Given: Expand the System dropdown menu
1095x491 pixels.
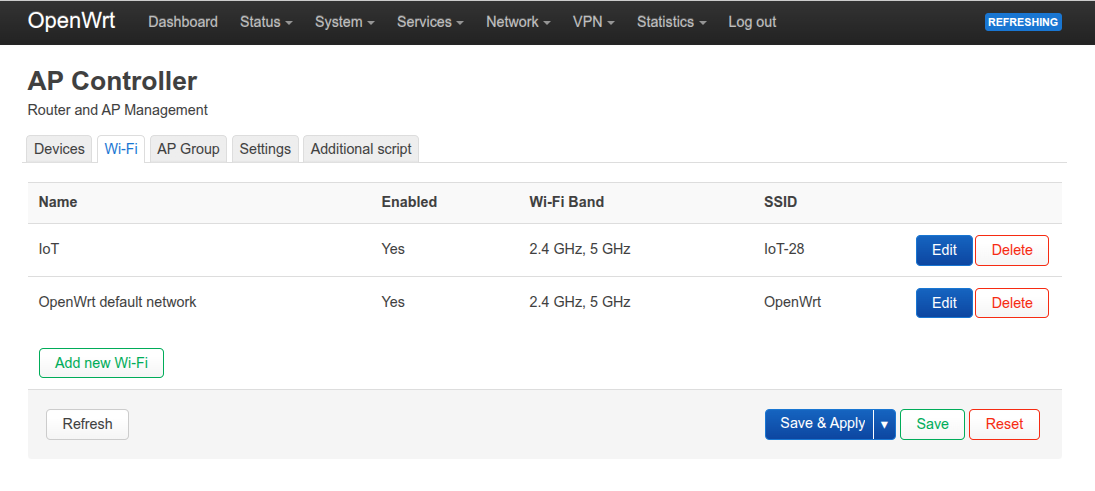Looking at the screenshot, I should [344, 22].
